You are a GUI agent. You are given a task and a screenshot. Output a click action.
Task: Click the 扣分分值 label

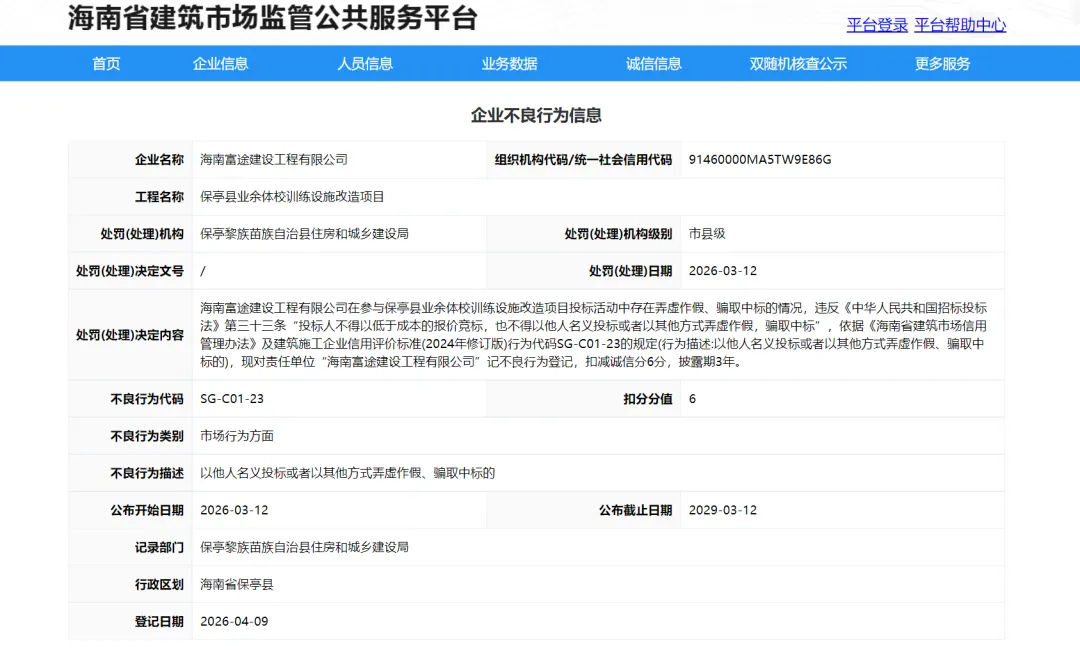[x=647, y=399]
